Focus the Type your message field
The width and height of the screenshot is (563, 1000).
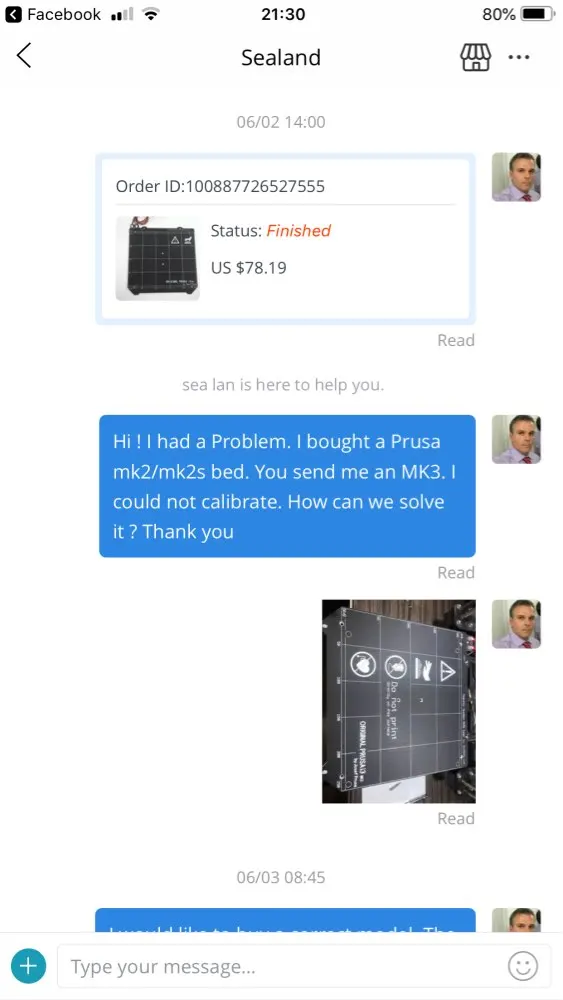tap(304, 967)
